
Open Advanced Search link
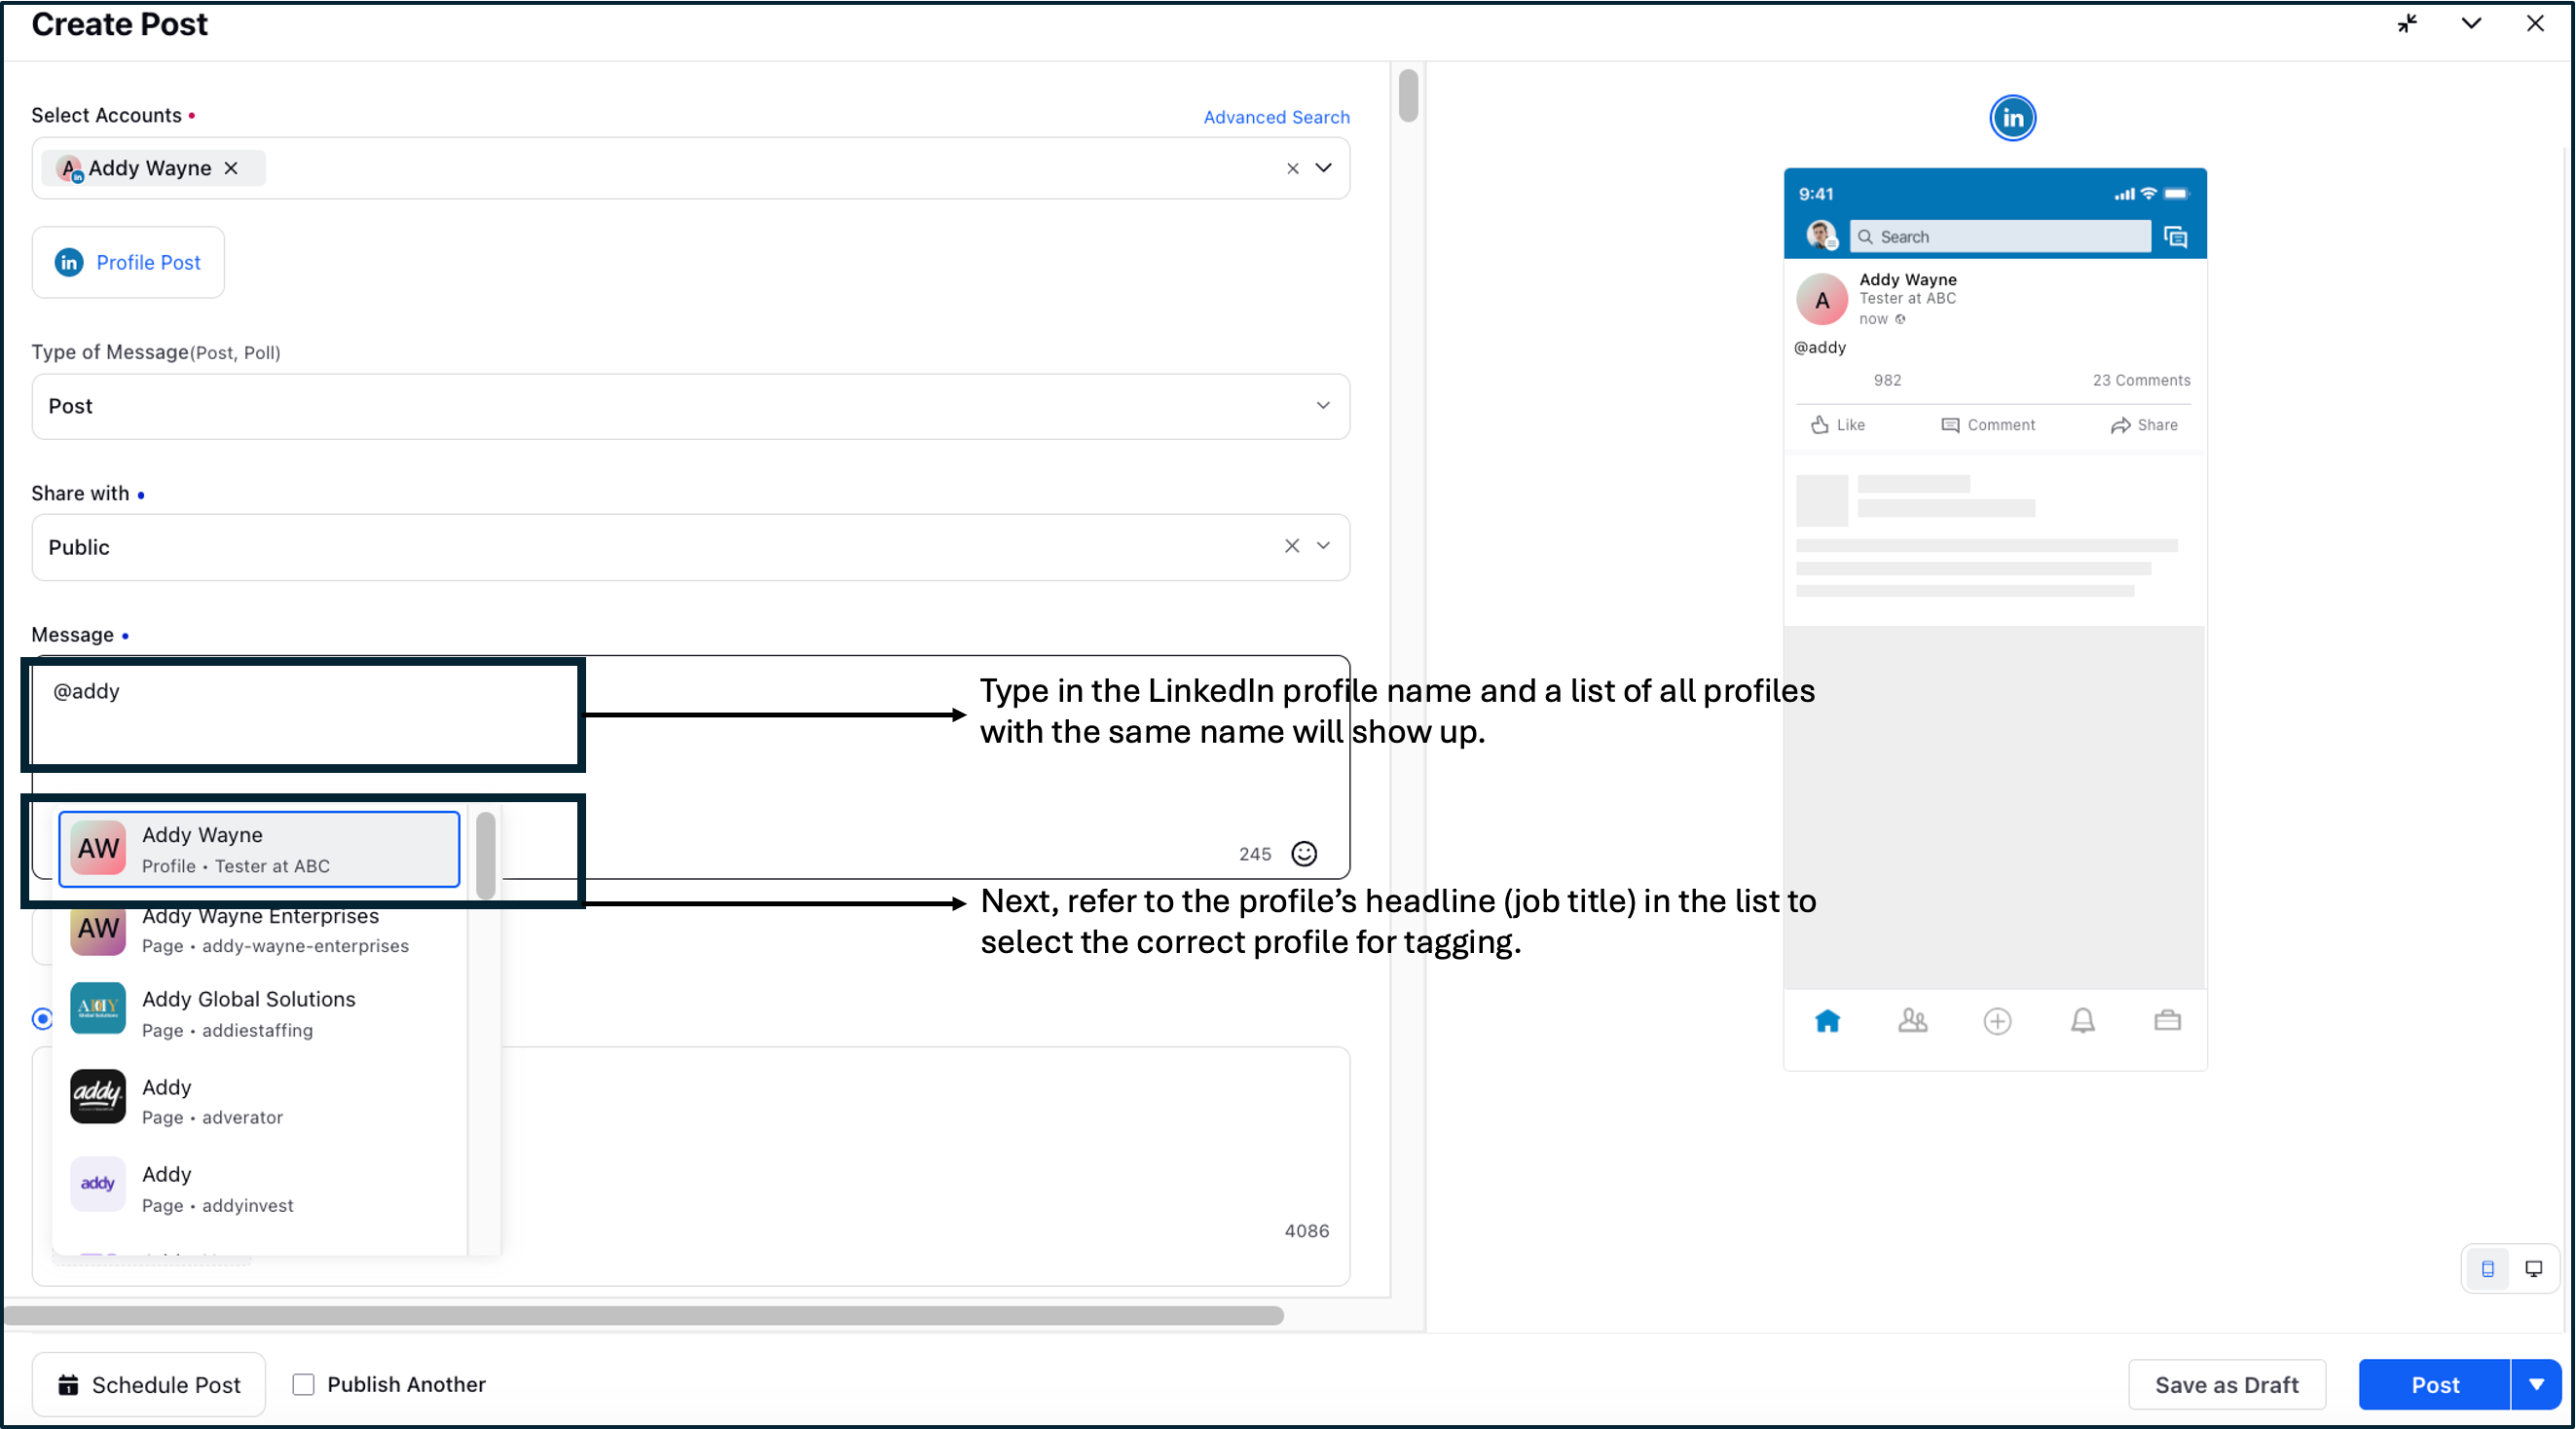click(1276, 117)
